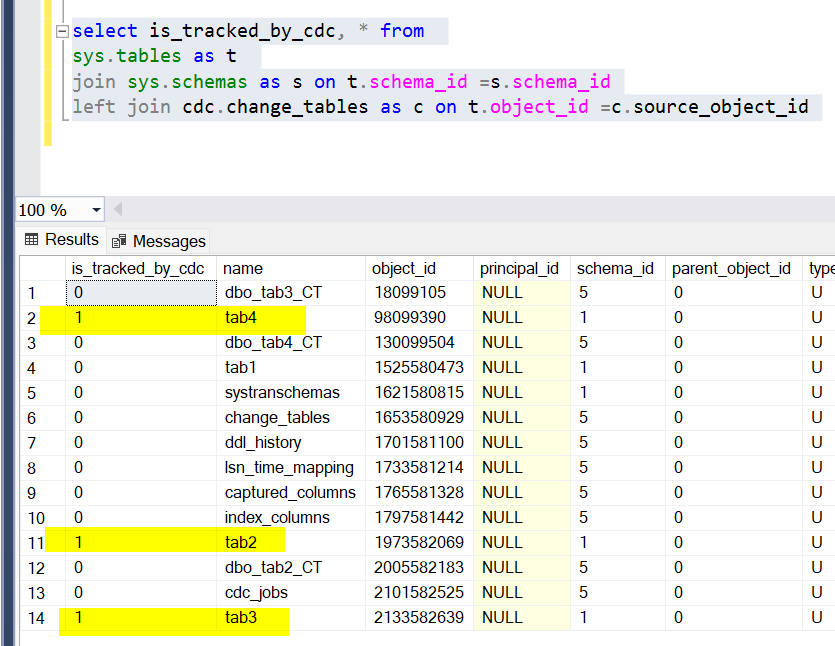Click object_id cell 1621580815
Screen dimensions: 835x646
tap(419, 393)
